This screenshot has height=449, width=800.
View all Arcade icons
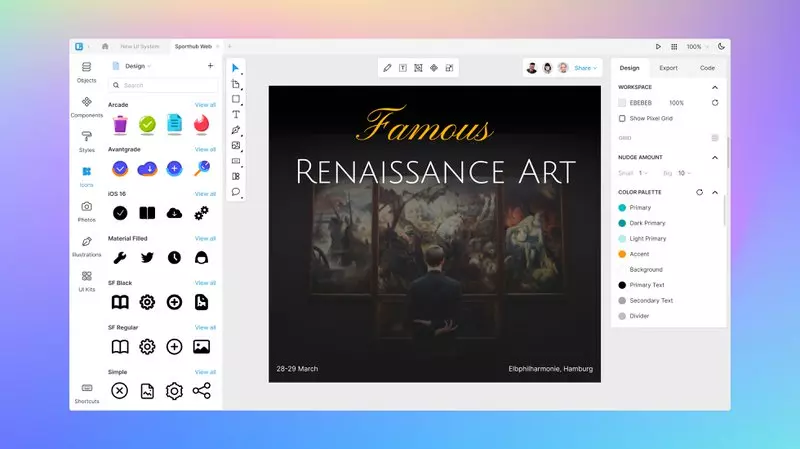205,105
